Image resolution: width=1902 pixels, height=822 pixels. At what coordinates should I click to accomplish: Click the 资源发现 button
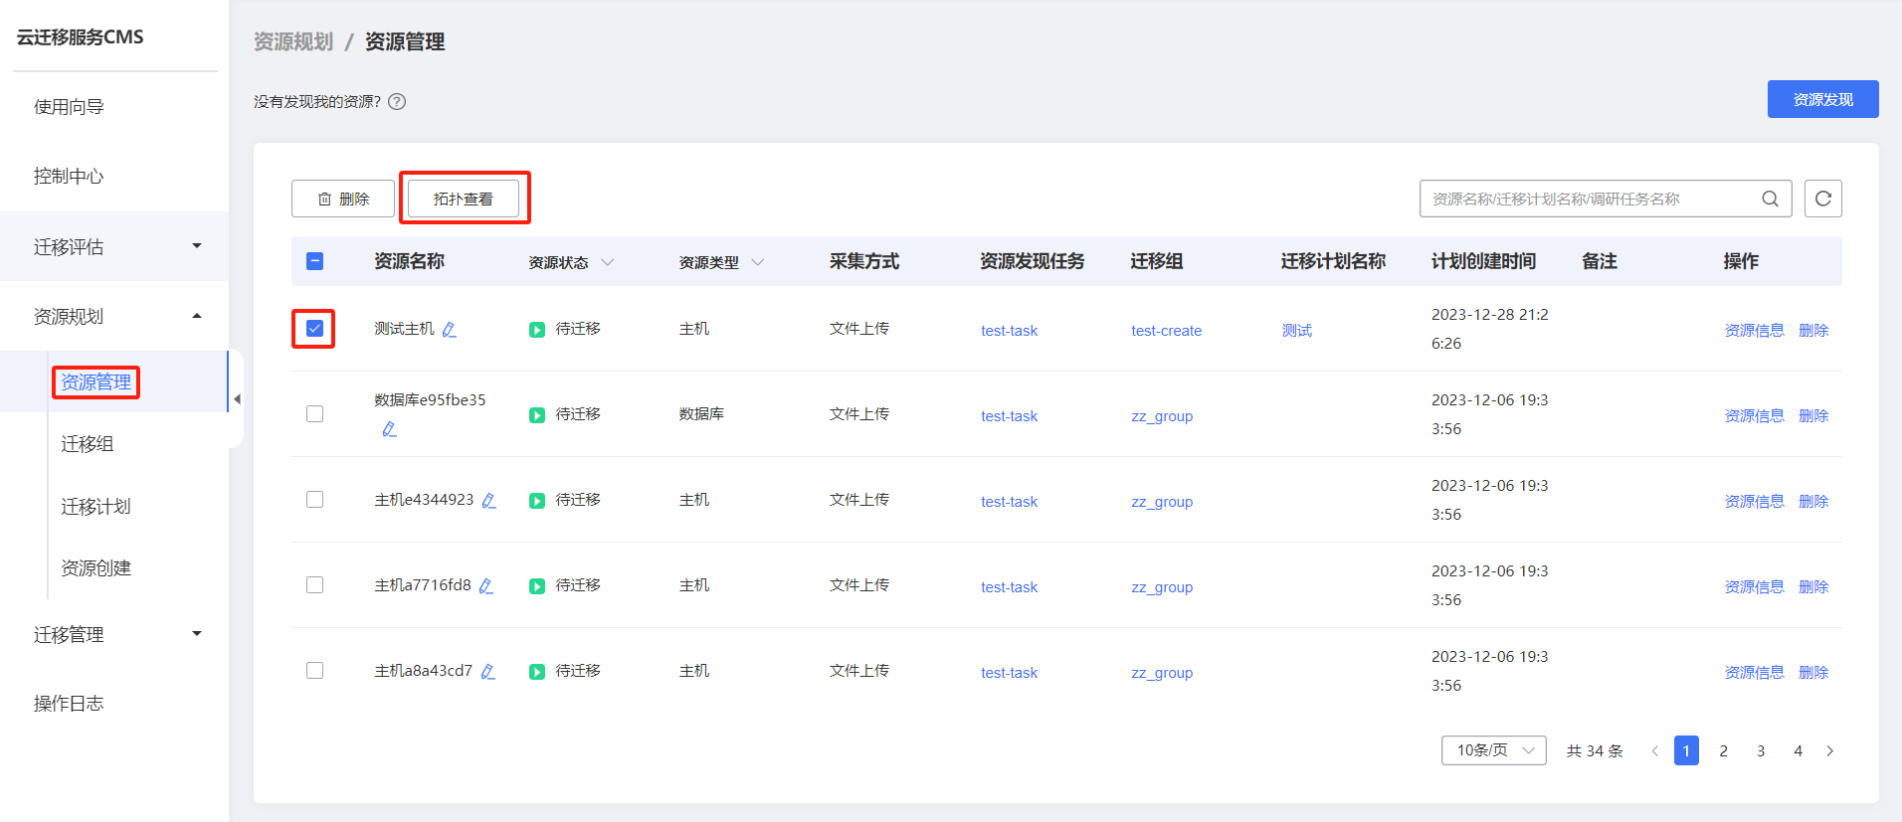tap(1822, 99)
